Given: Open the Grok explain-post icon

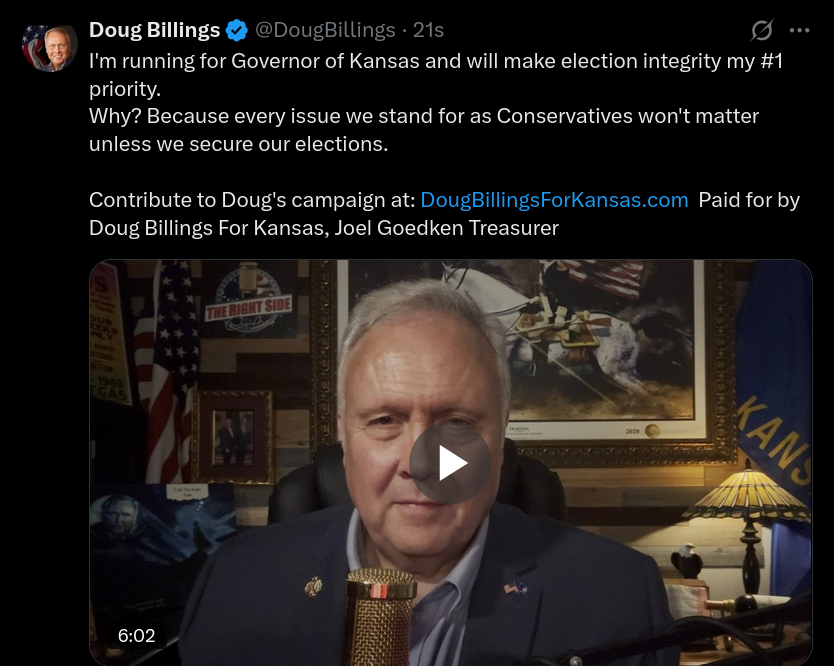Looking at the screenshot, I should pos(762,30).
